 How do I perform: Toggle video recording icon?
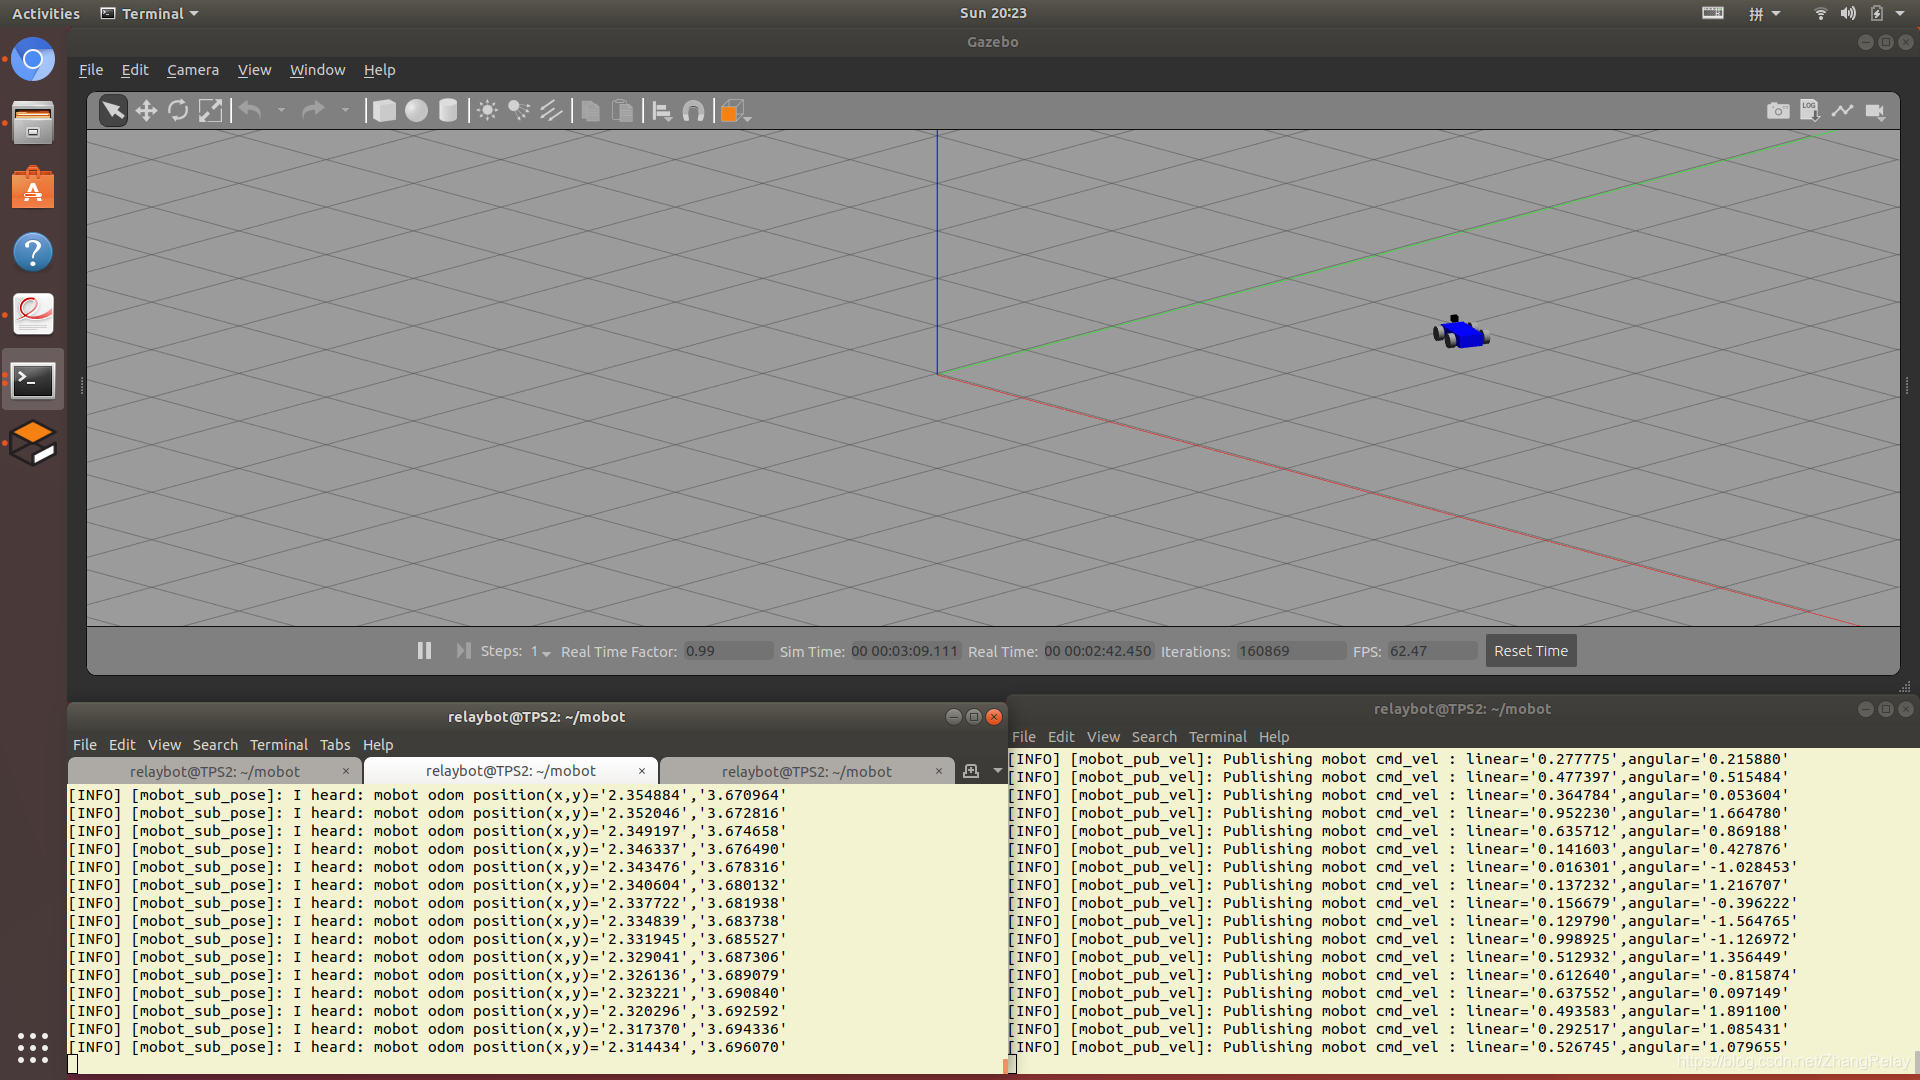(1875, 111)
